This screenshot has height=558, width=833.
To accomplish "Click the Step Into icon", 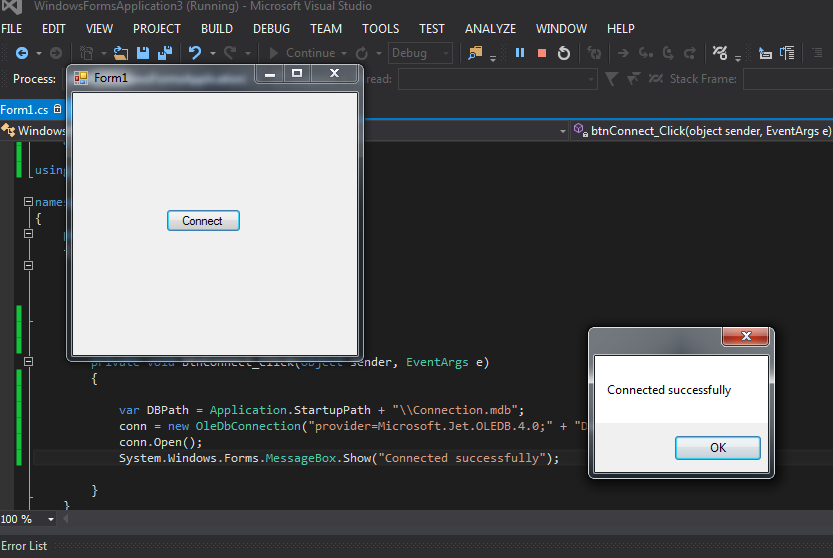I will pos(645,53).
